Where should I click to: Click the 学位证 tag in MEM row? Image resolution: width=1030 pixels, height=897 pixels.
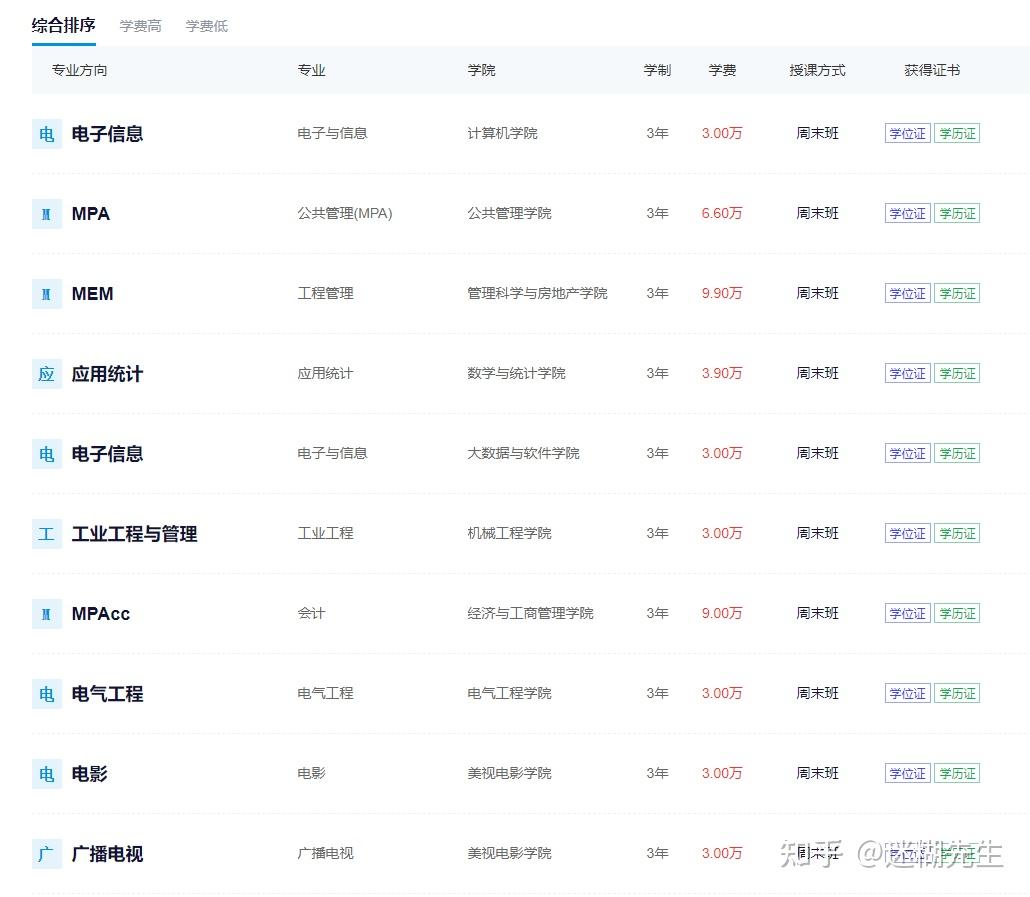pos(907,294)
